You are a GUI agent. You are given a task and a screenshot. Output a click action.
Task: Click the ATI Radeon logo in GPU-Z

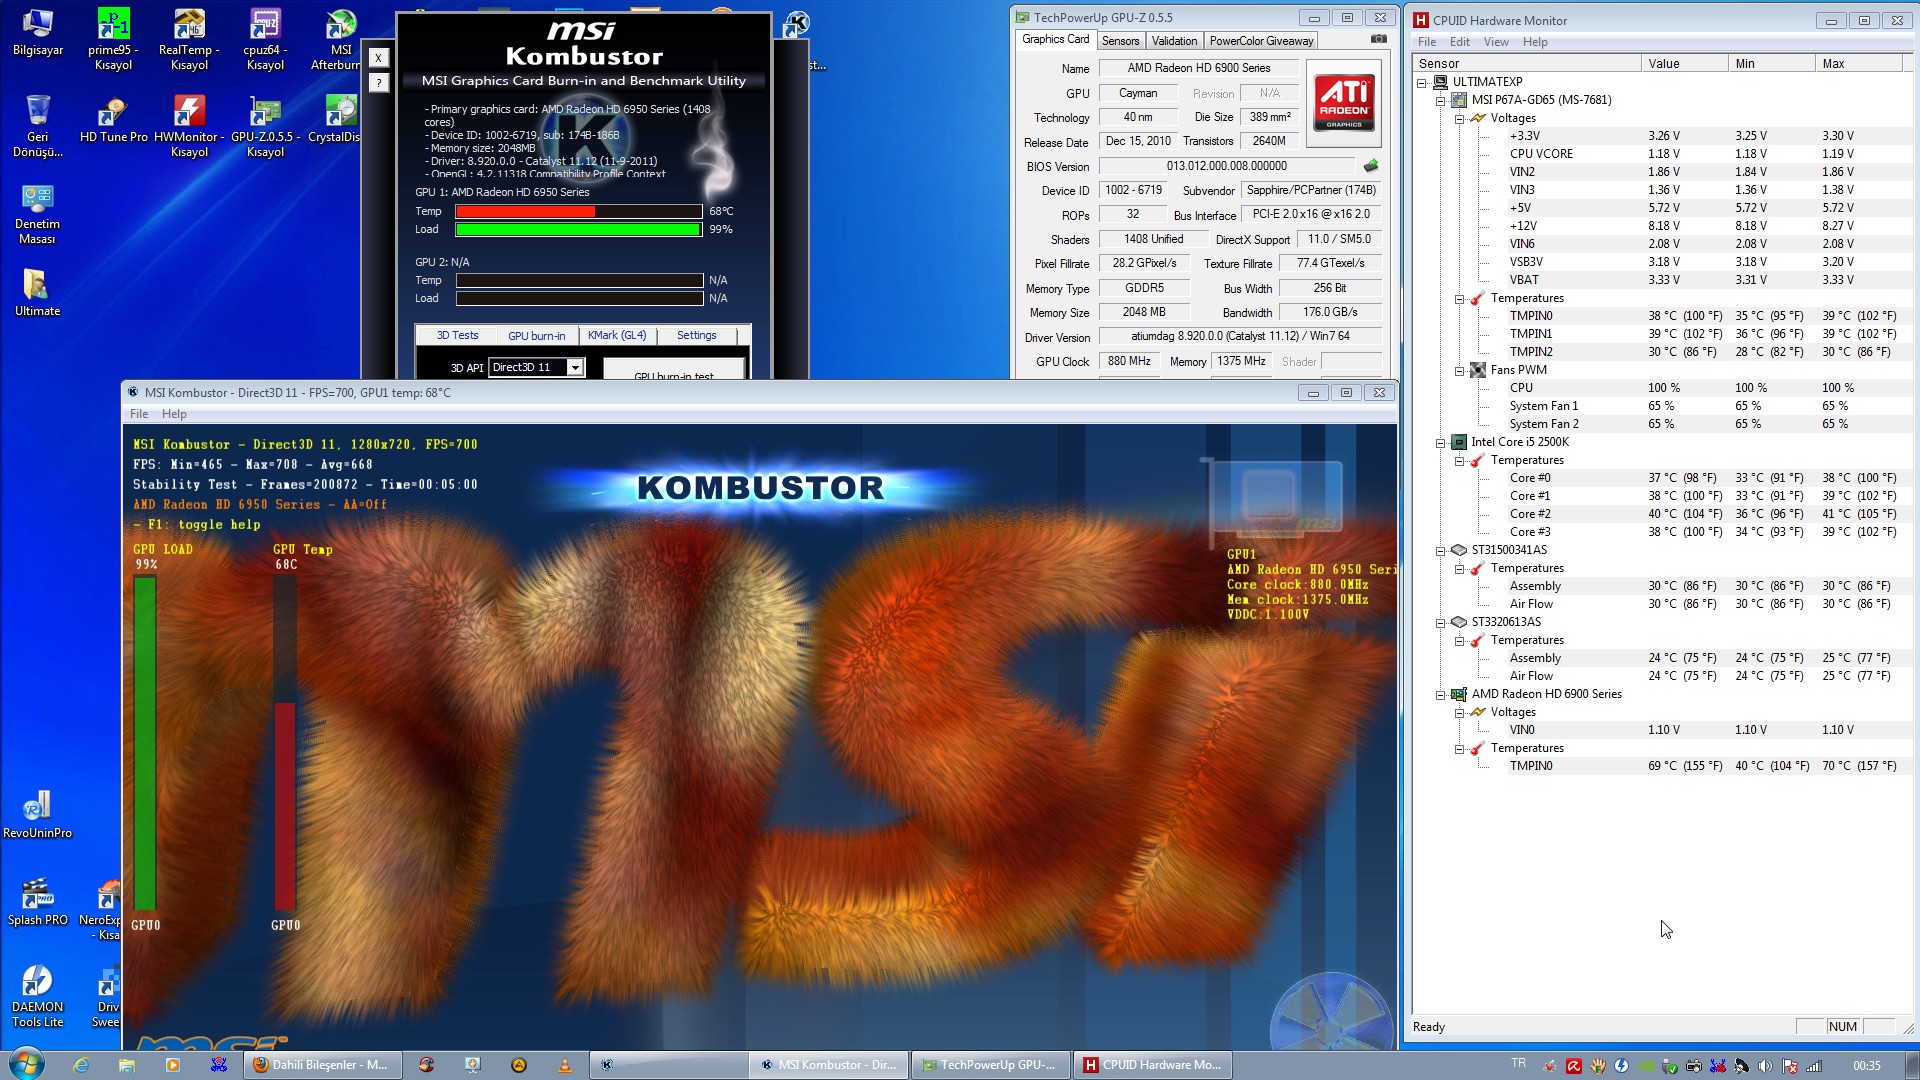click(x=1343, y=102)
